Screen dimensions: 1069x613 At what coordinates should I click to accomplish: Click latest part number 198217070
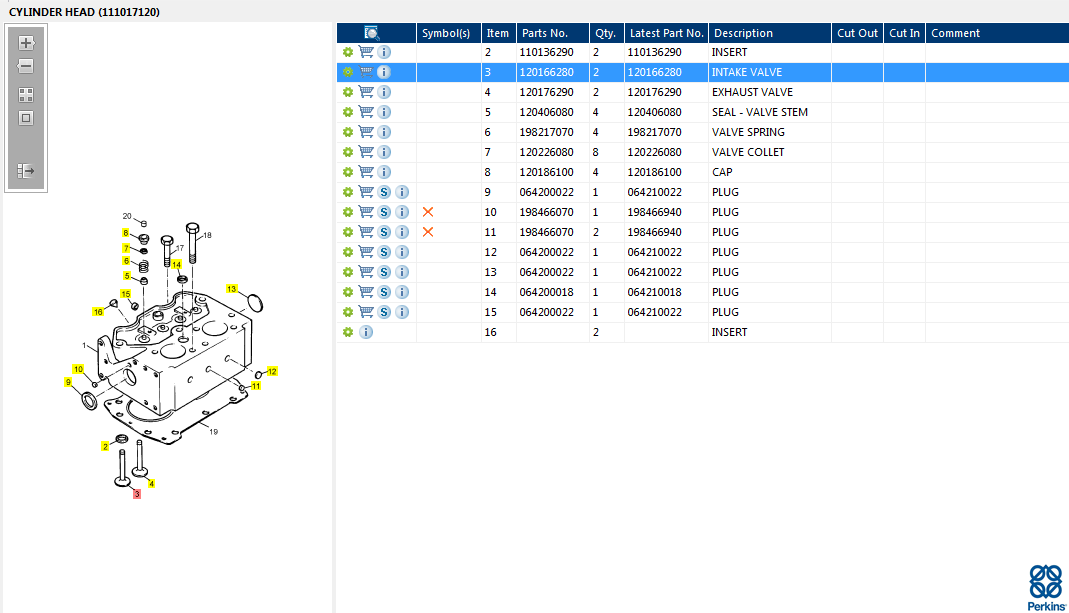[654, 132]
